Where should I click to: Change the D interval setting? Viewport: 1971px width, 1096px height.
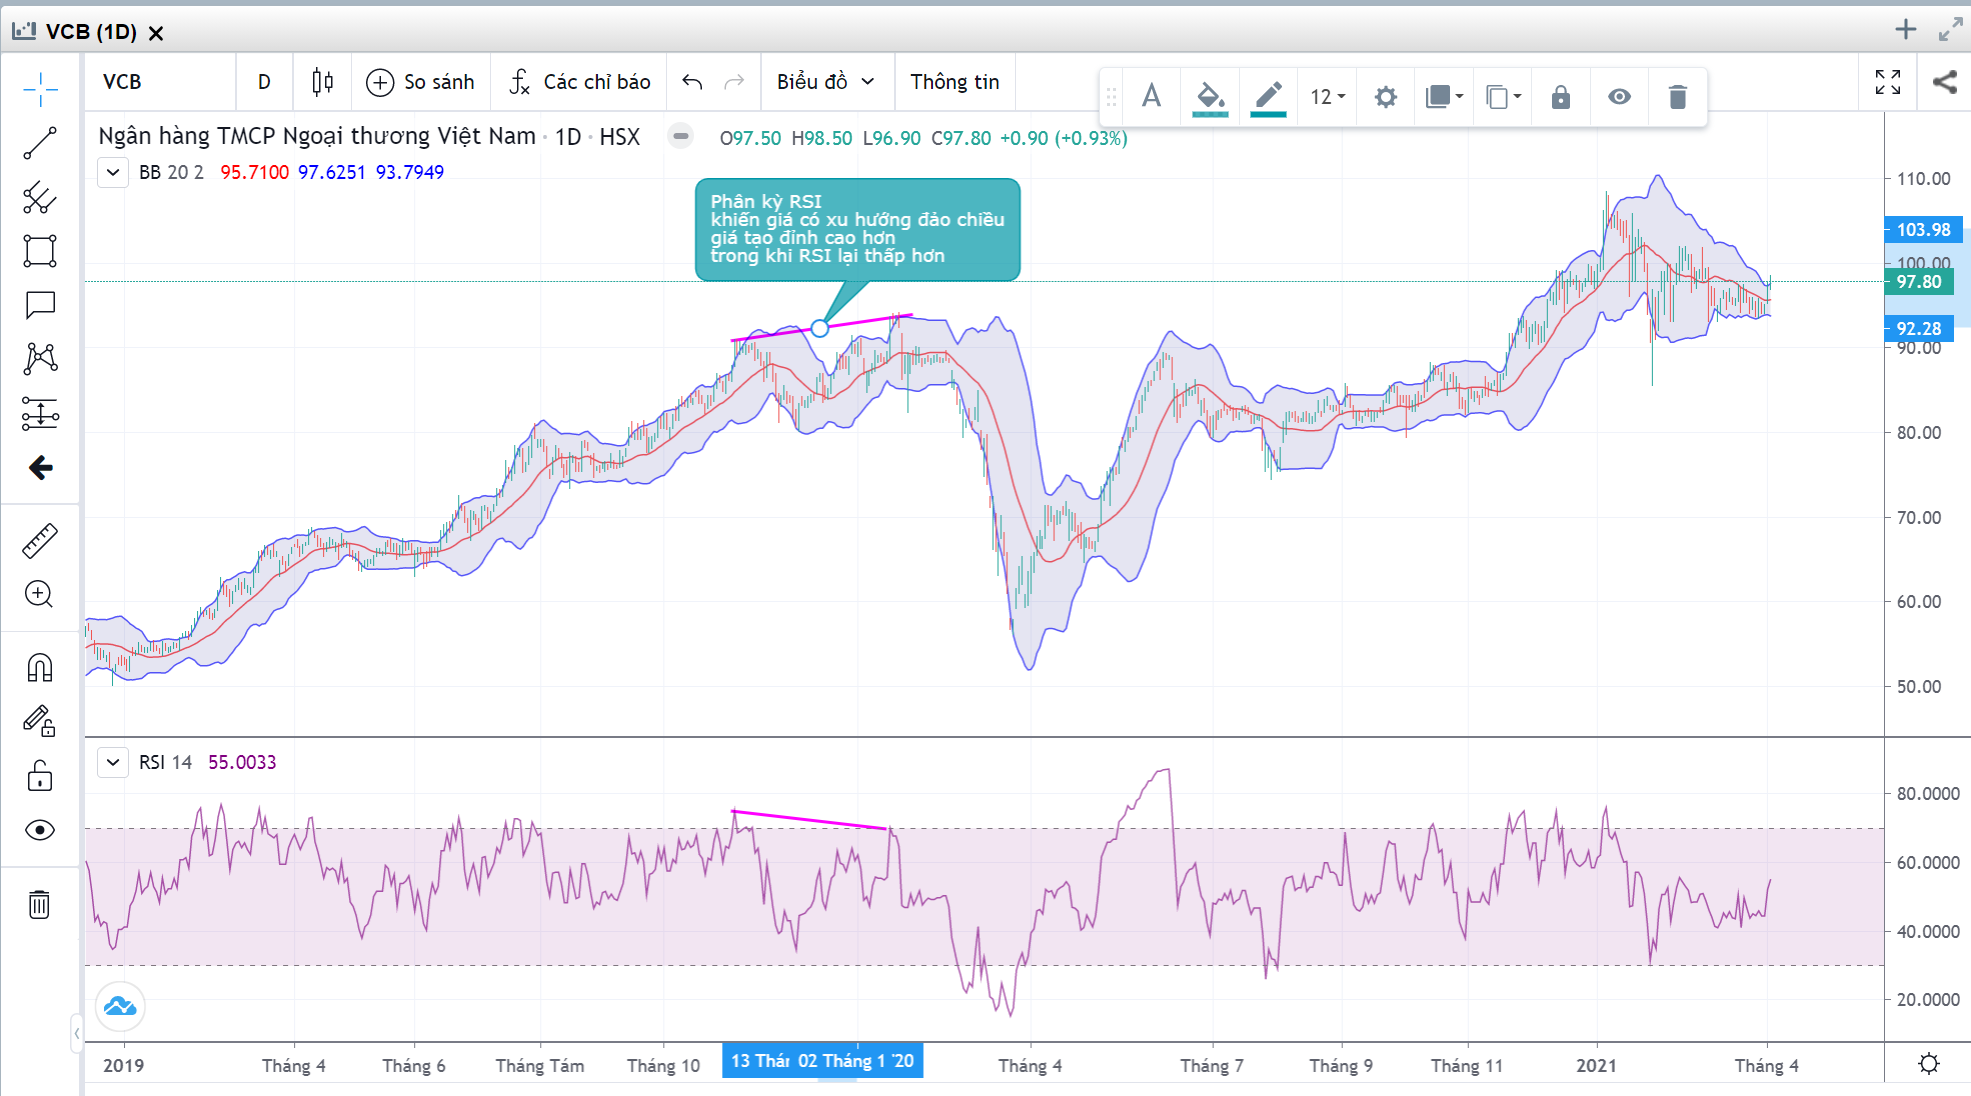click(x=264, y=82)
